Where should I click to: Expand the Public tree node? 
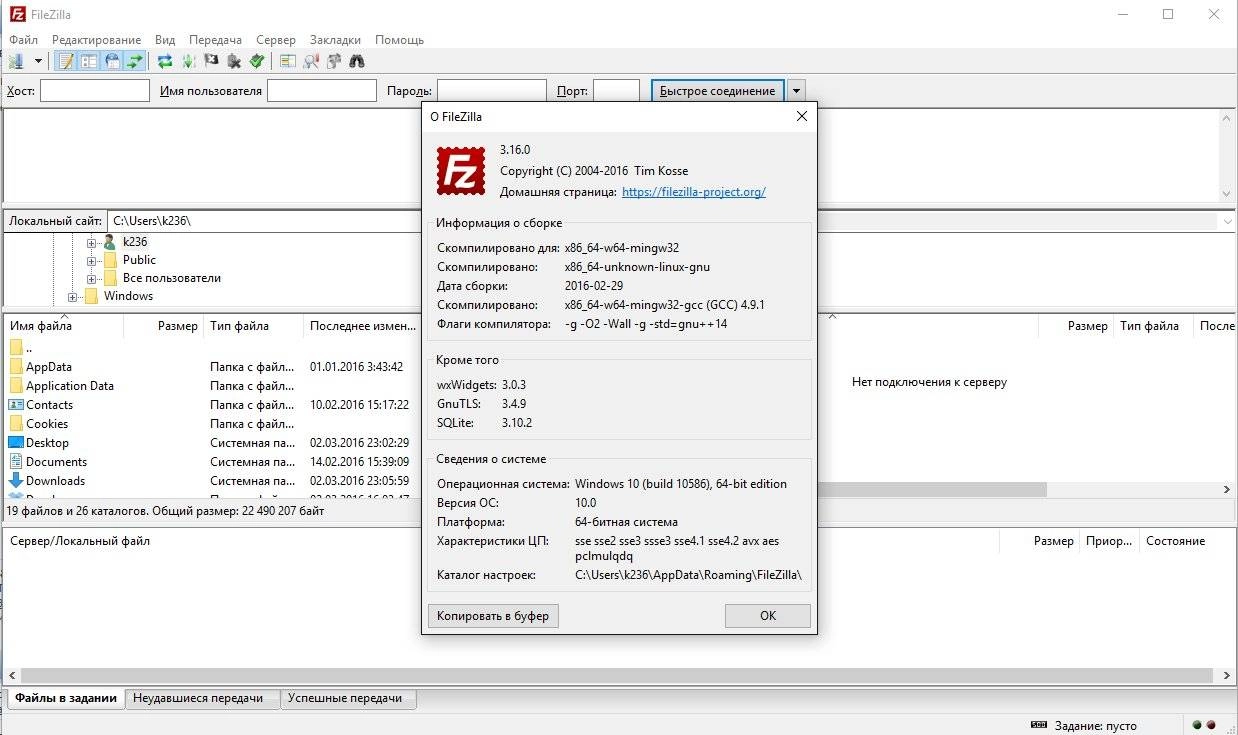click(x=92, y=261)
